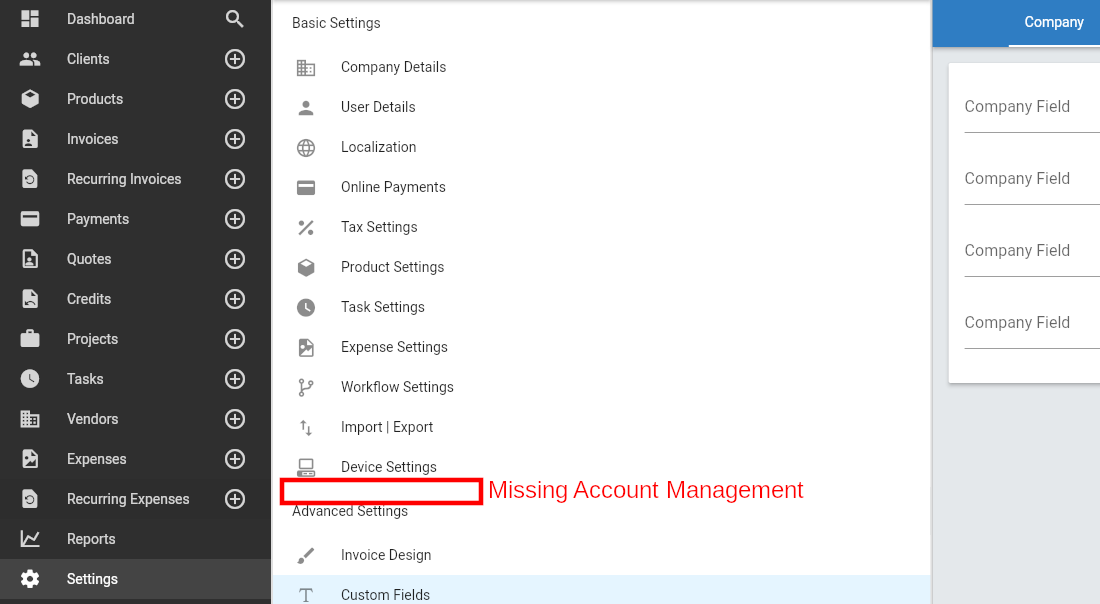Click the Import Export arrows icon

point(306,427)
